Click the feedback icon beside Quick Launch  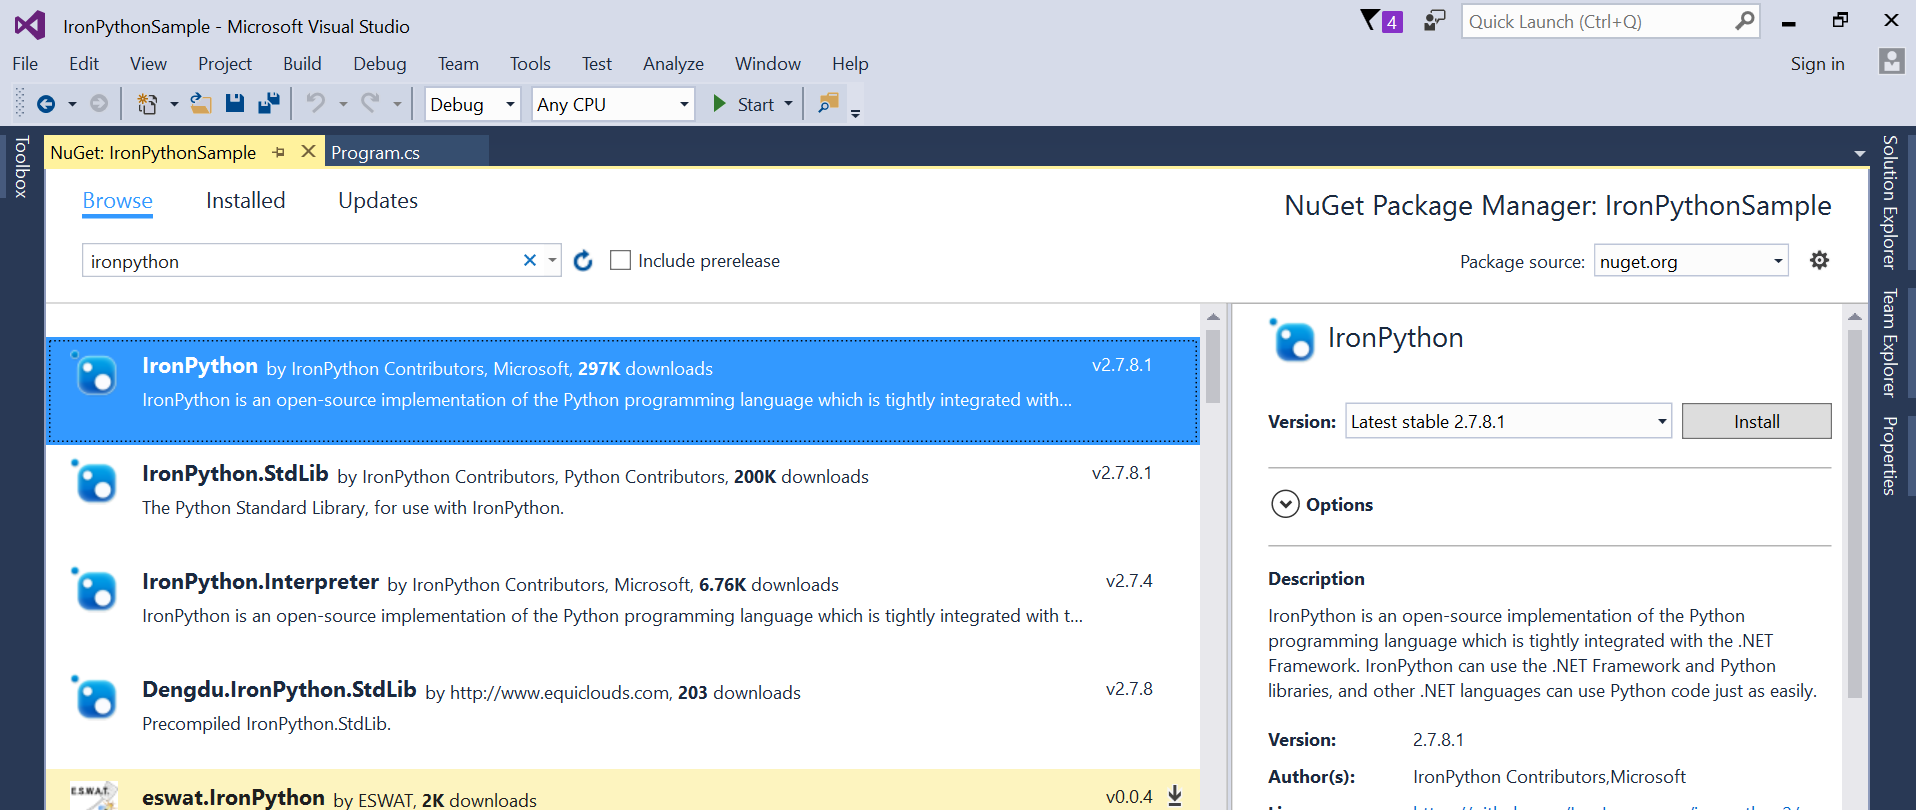tap(1435, 21)
